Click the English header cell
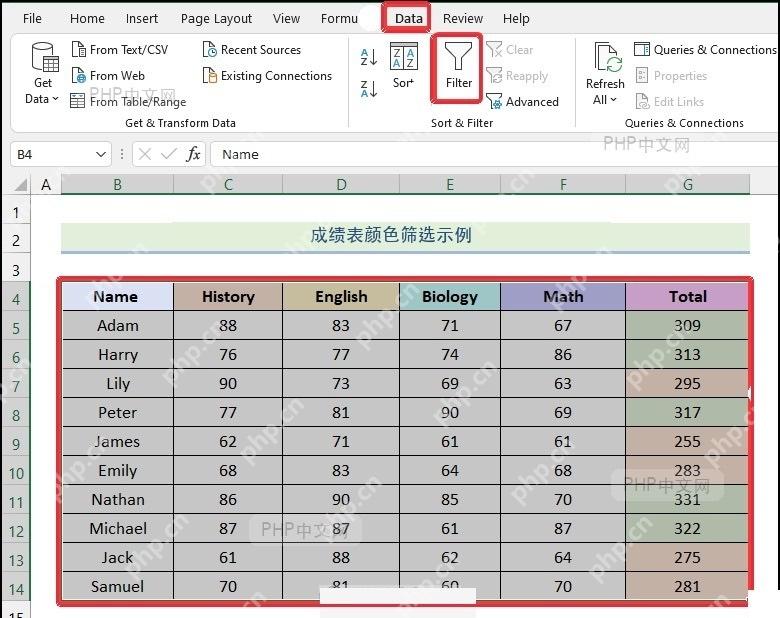The height and width of the screenshot is (618, 780). (341, 297)
